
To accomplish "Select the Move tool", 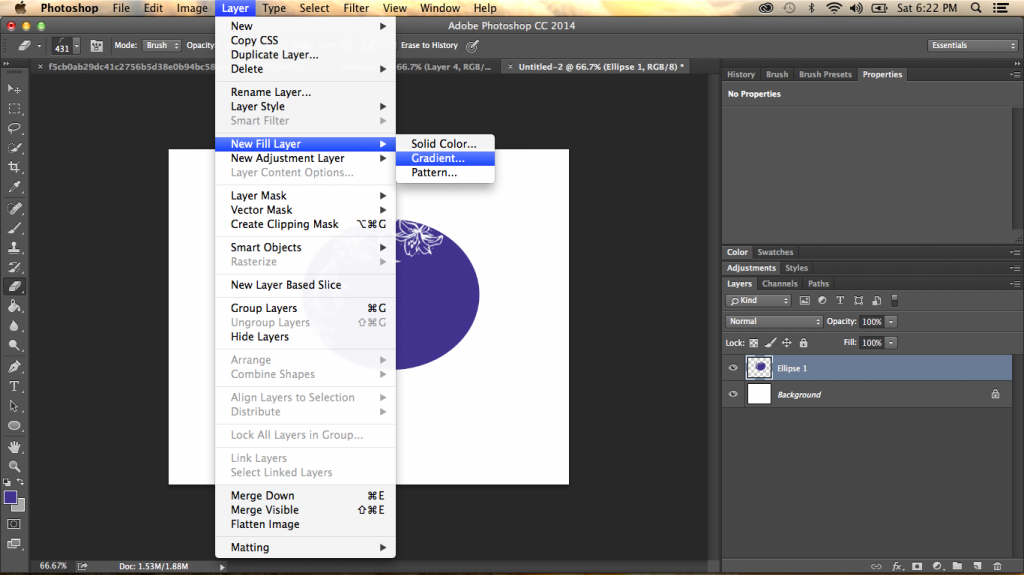I will (x=14, y=88).
